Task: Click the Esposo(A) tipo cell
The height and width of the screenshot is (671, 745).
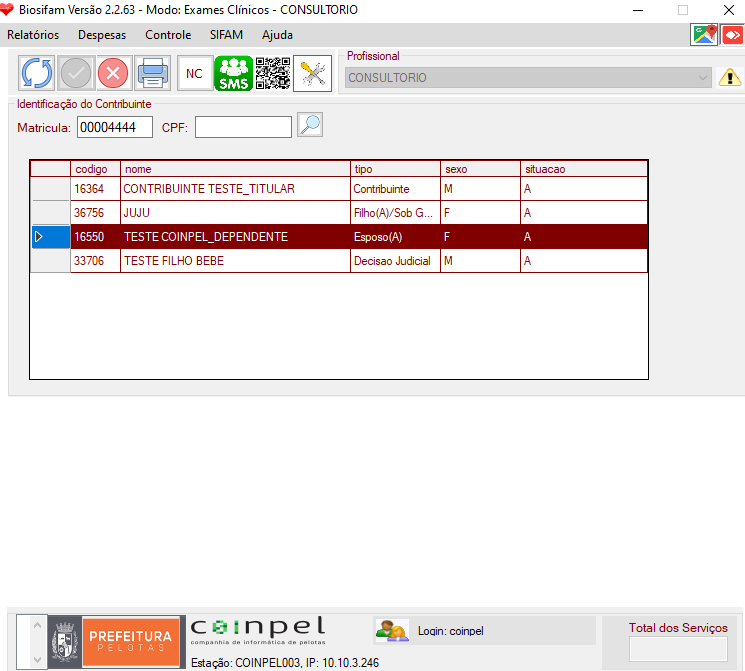Action: tap(395, 237)
